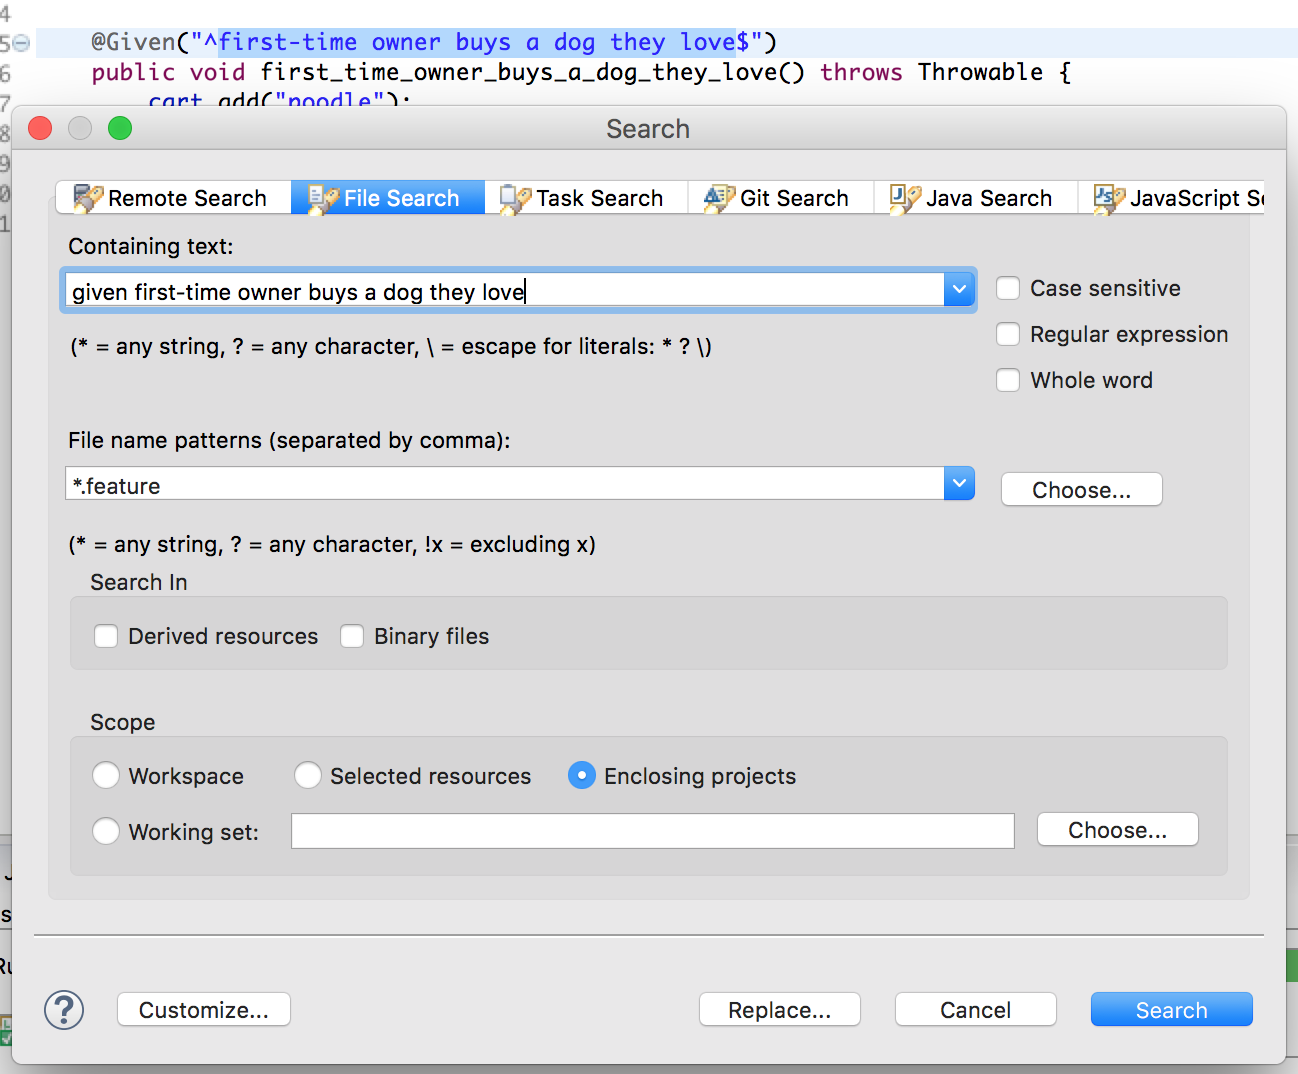Select the JavaScript Search icon
The image size is (1298, 1074).
tap(1107, 197)
